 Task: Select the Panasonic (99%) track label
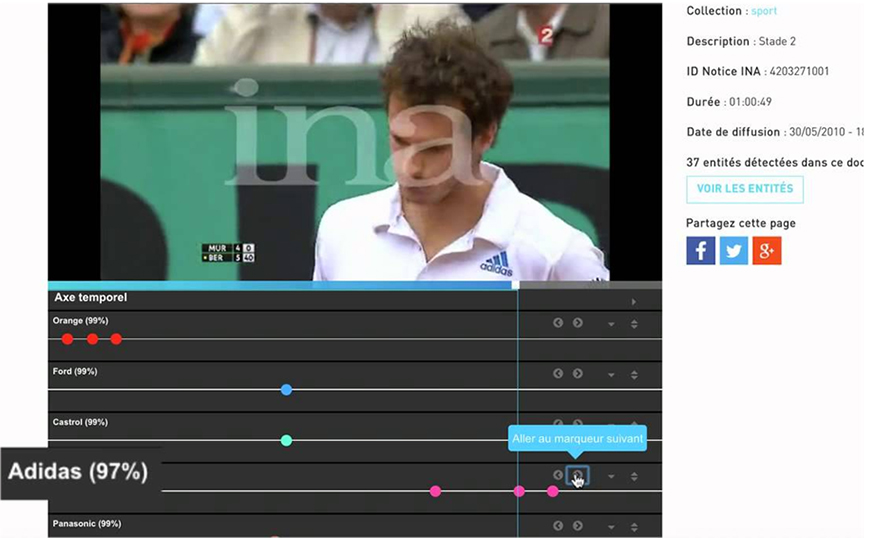(86, 524)
